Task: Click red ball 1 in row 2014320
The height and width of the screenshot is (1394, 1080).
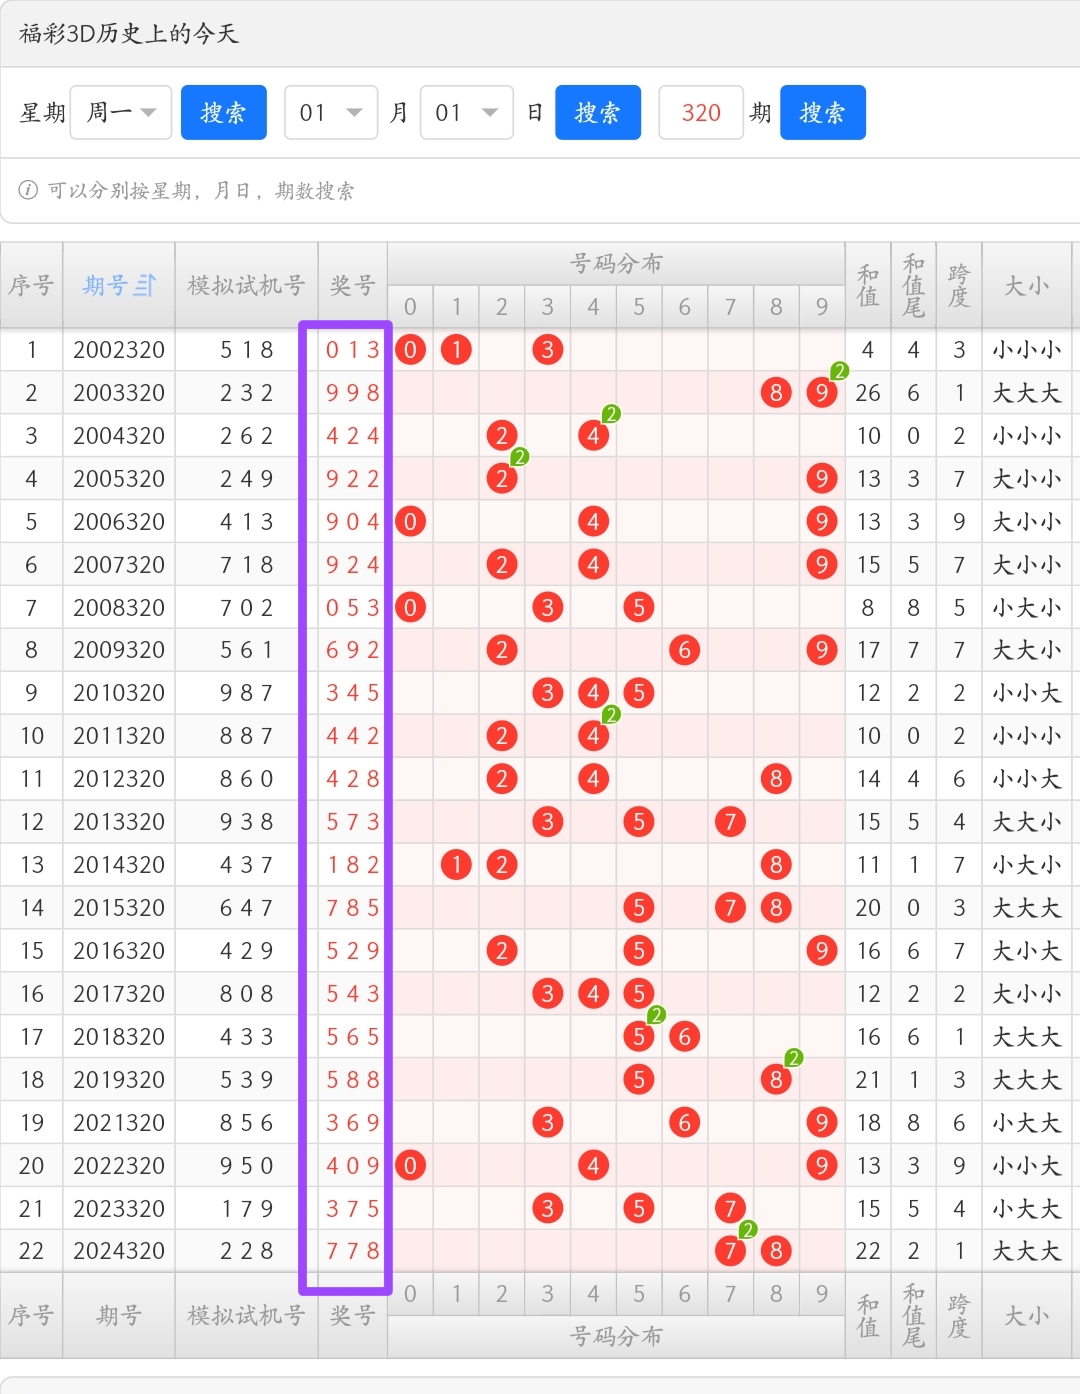Action: point(456,865)
